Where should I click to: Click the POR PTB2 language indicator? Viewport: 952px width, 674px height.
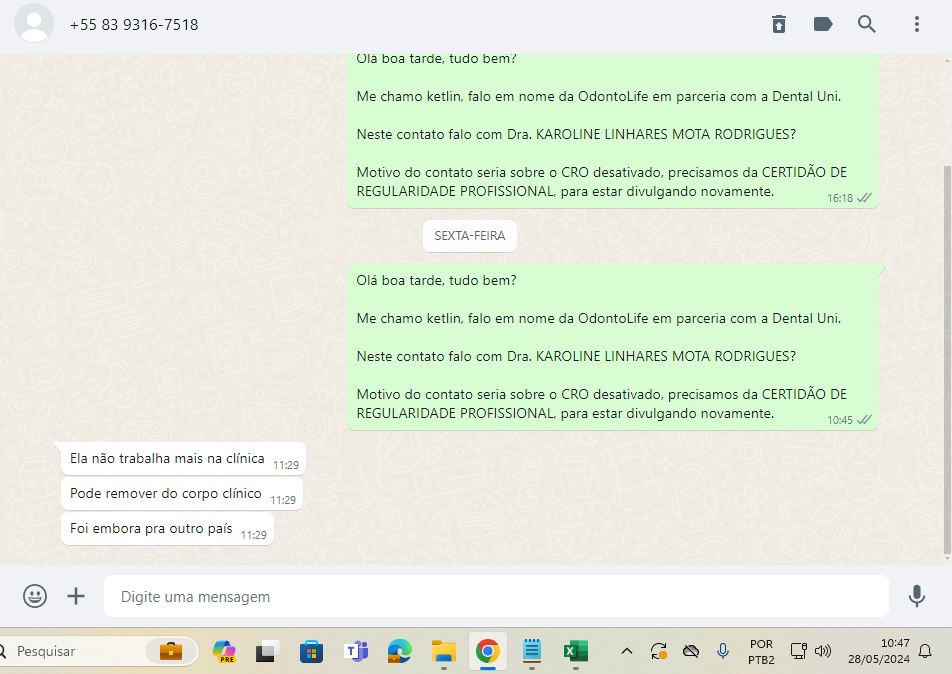[x=761, y=652]
